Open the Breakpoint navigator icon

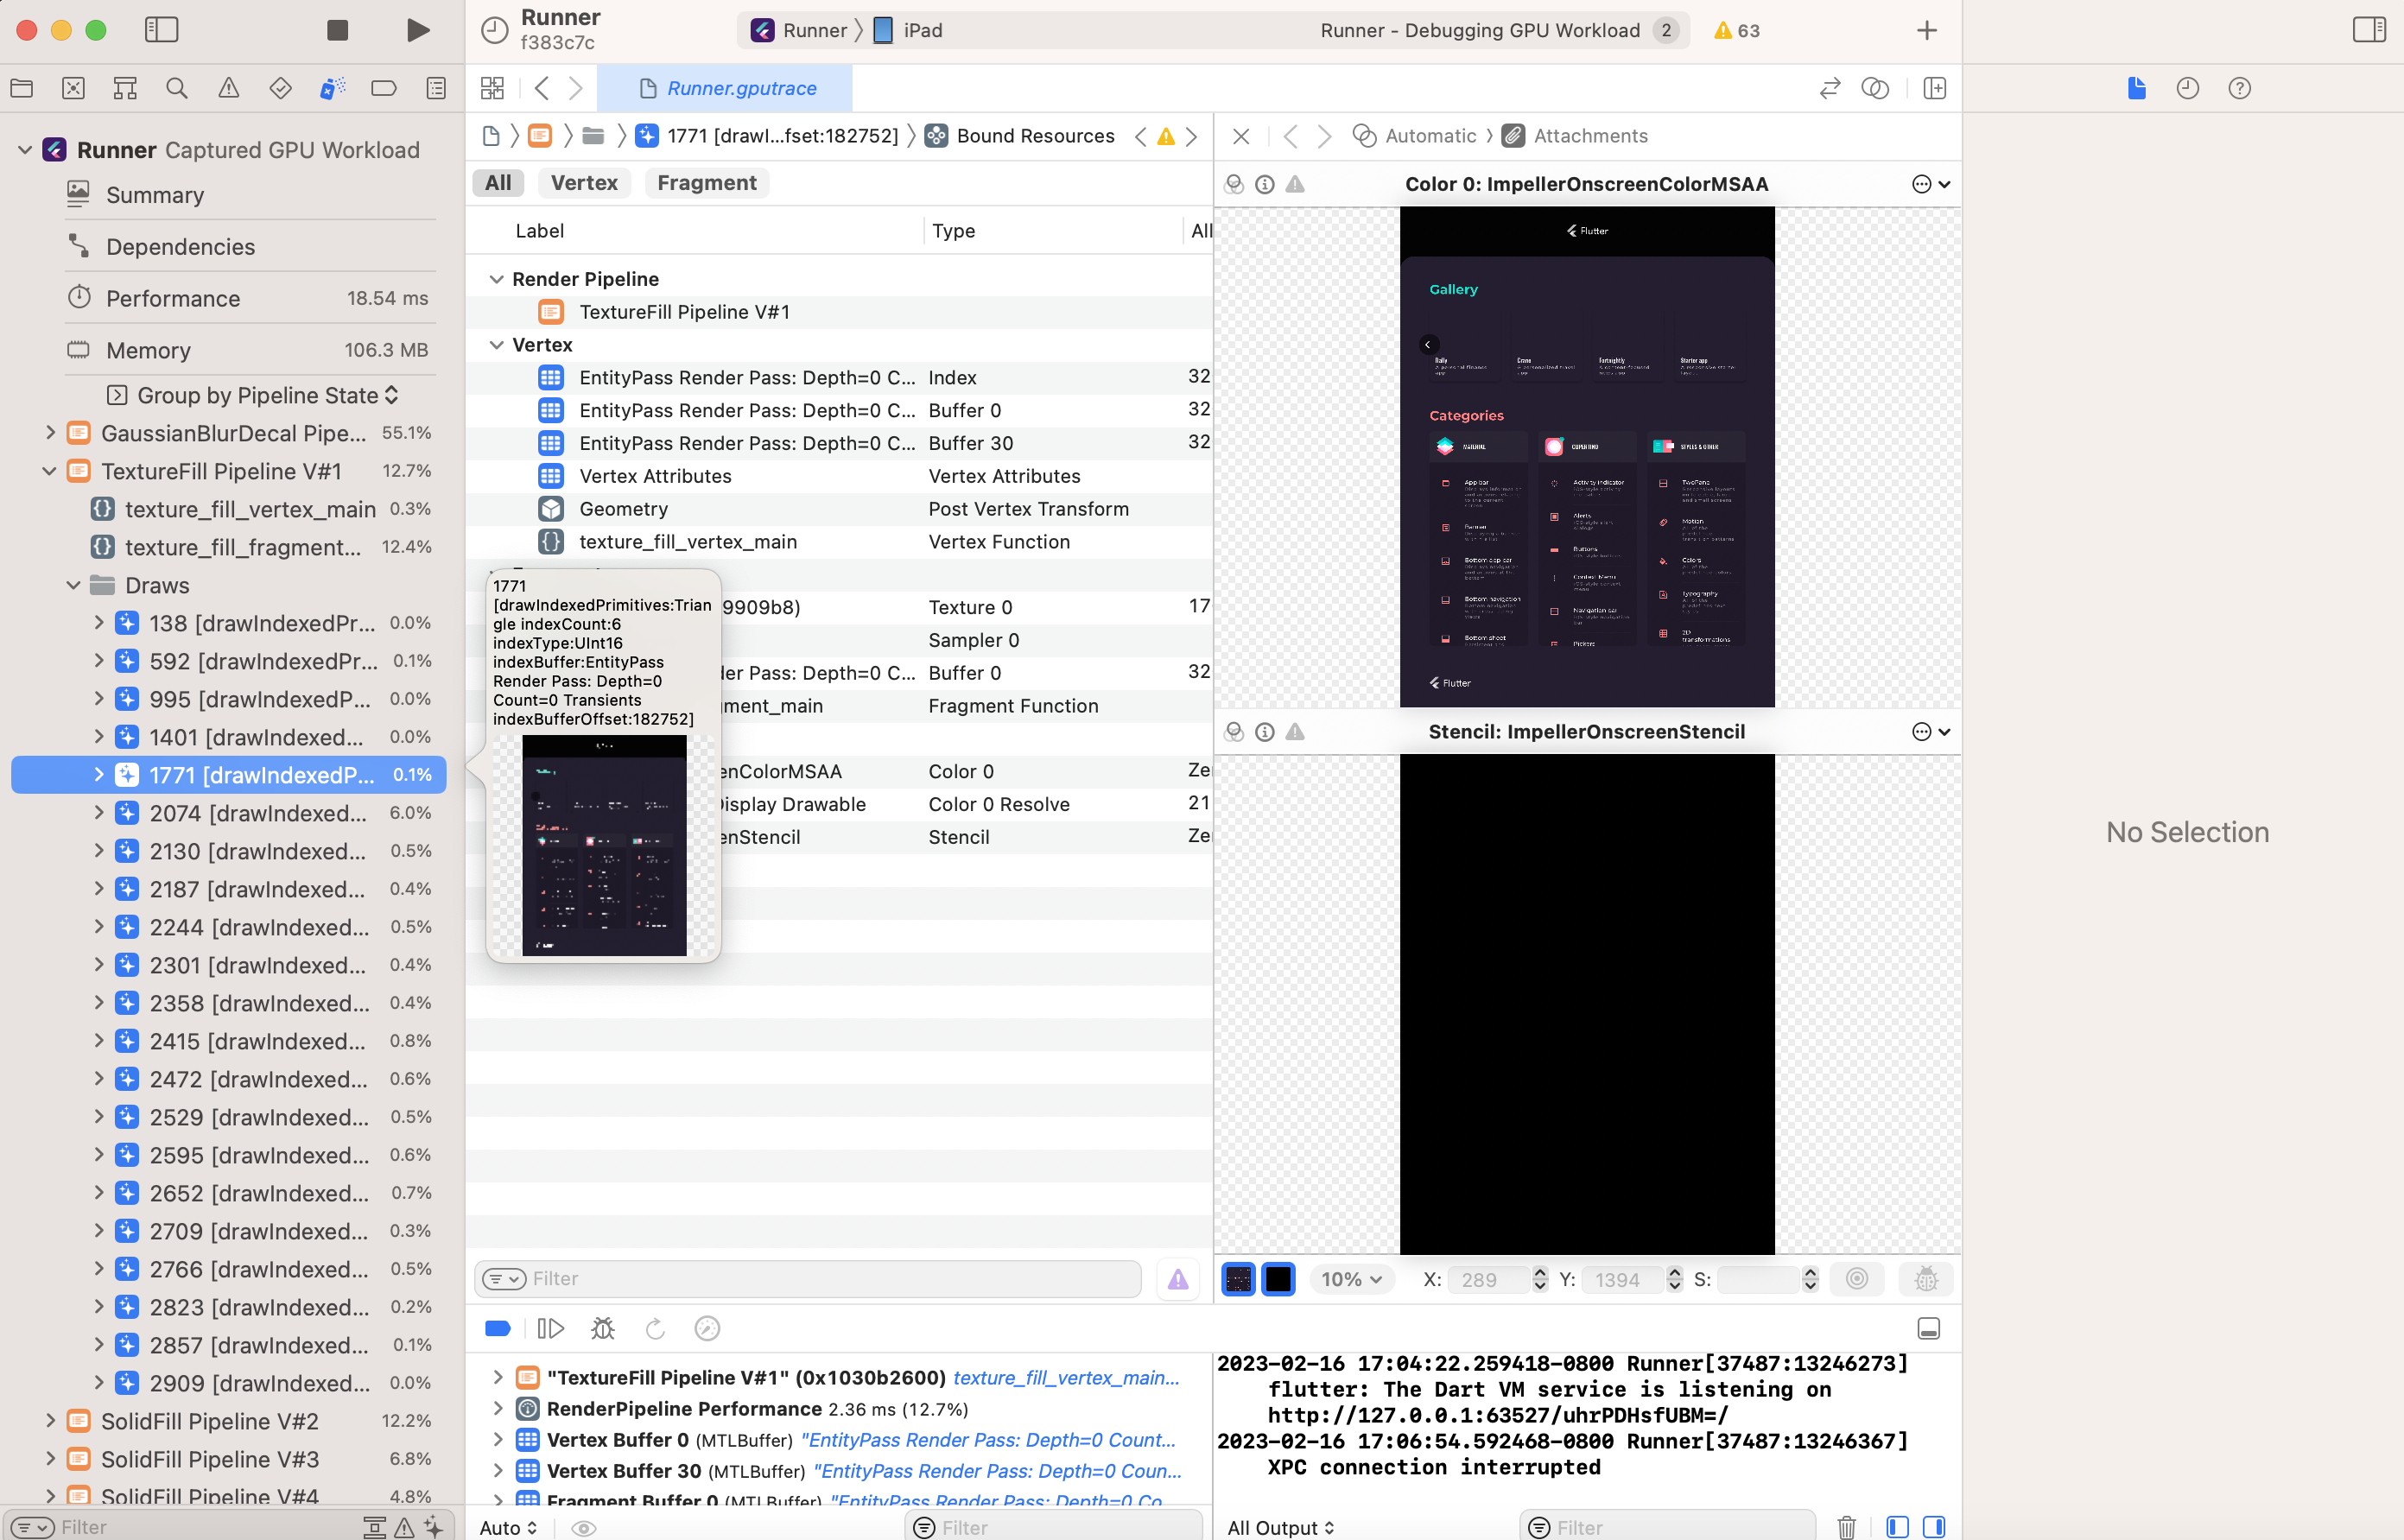[x=384, y=88]
